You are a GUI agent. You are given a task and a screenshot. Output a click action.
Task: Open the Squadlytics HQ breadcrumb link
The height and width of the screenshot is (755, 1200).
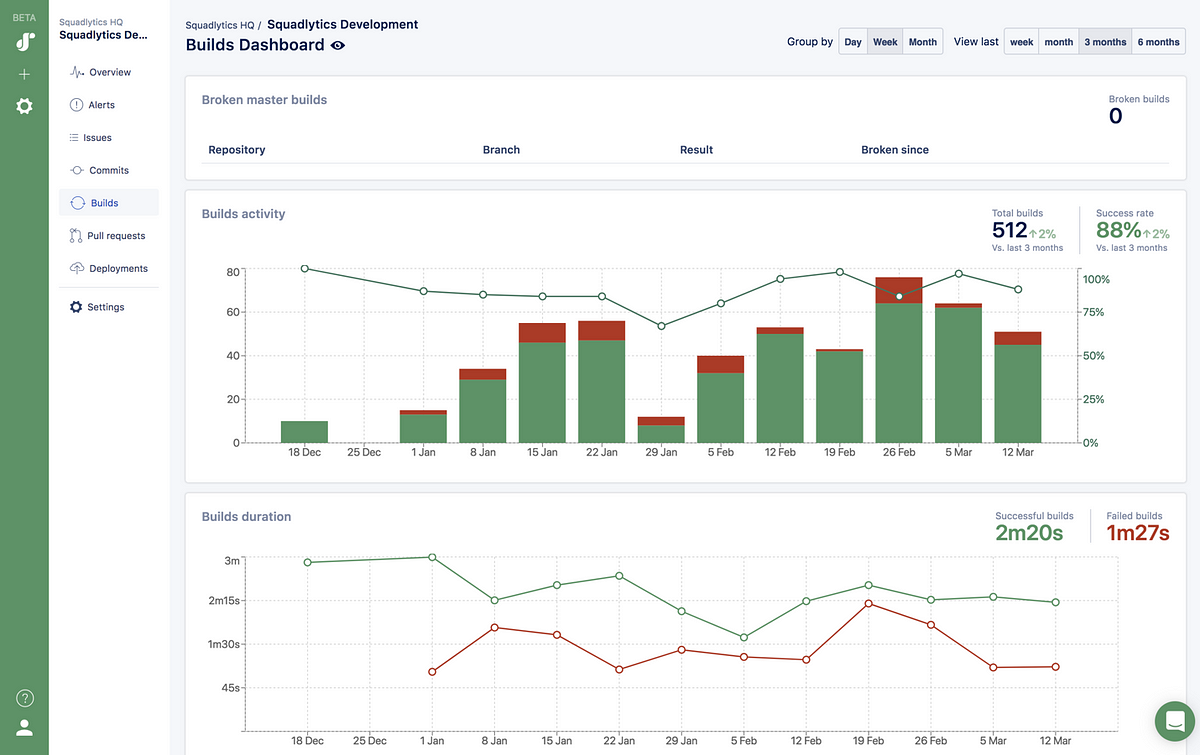click(x=220, y=24)
